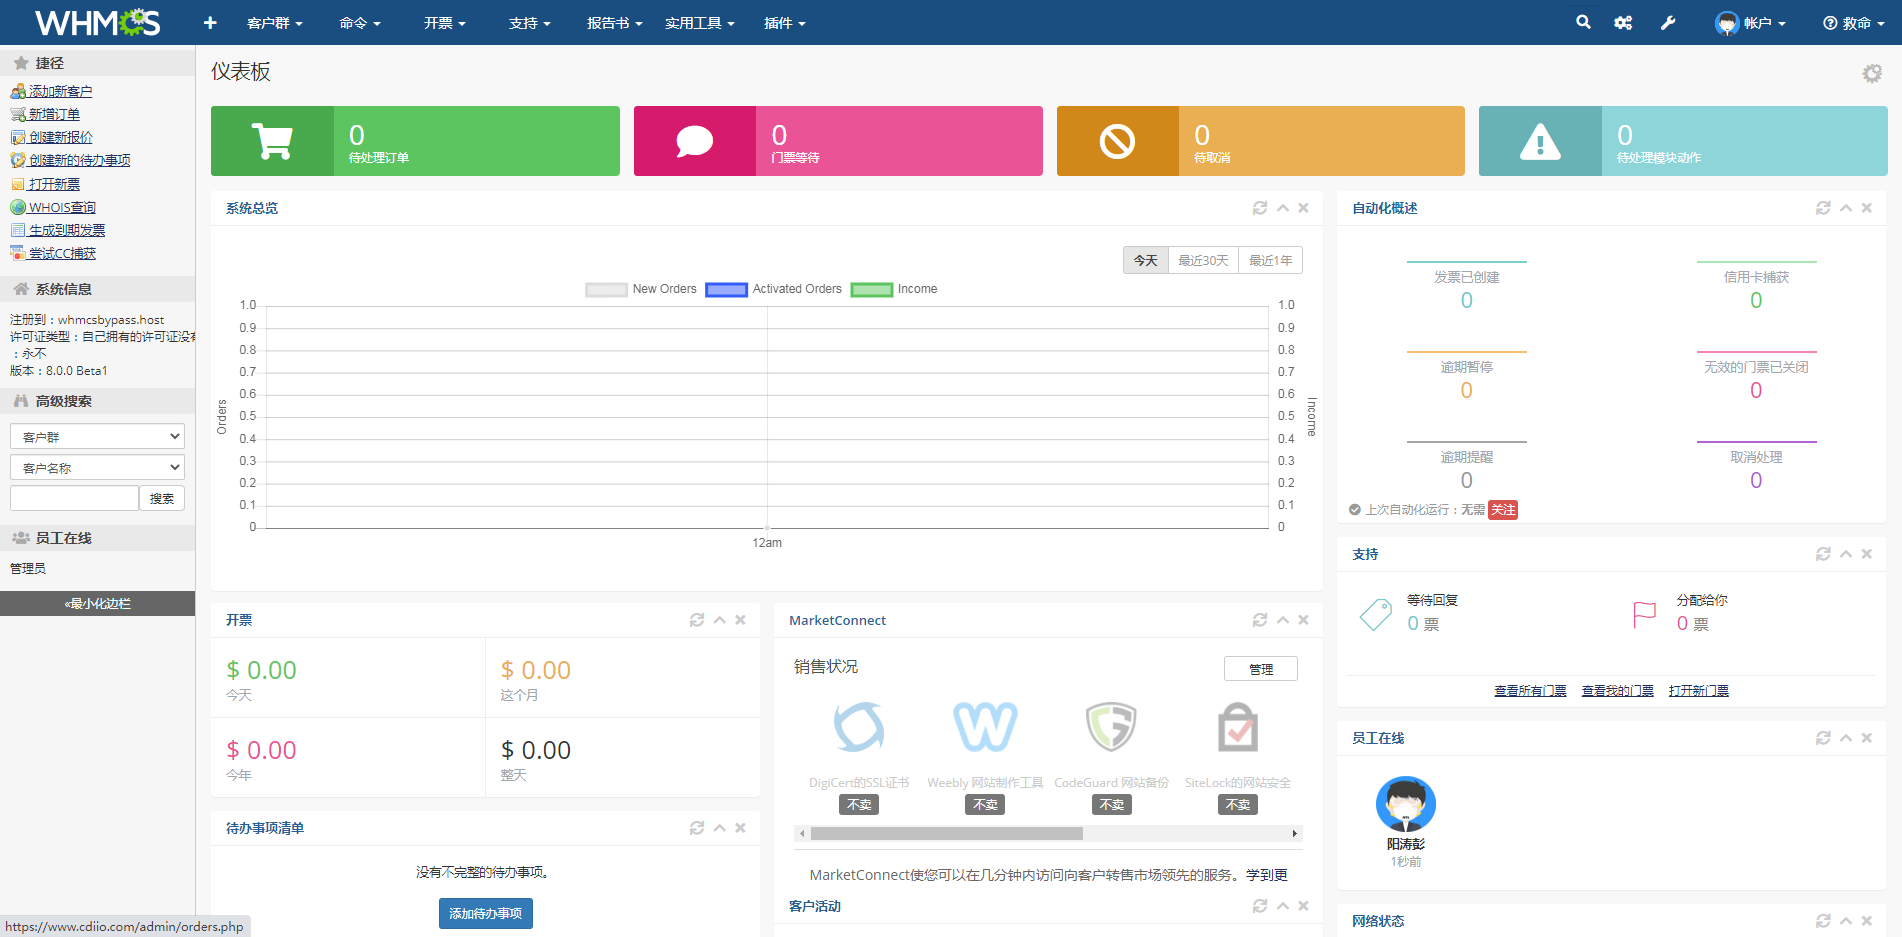The image size is (1902, 937).
Task: Click the automation status gears icon
Action: coord(1623,22)
